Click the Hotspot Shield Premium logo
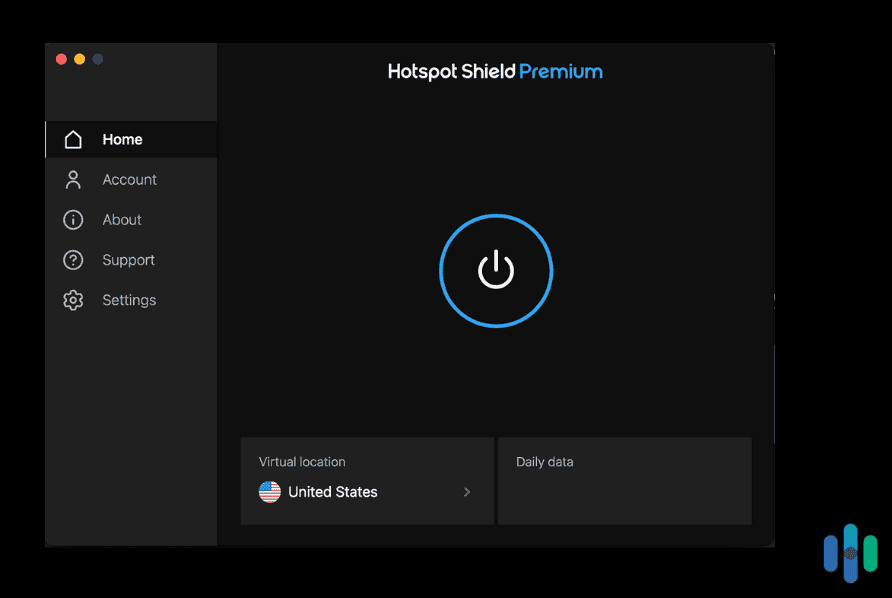892x598 pixels. [x=495, y=71]
